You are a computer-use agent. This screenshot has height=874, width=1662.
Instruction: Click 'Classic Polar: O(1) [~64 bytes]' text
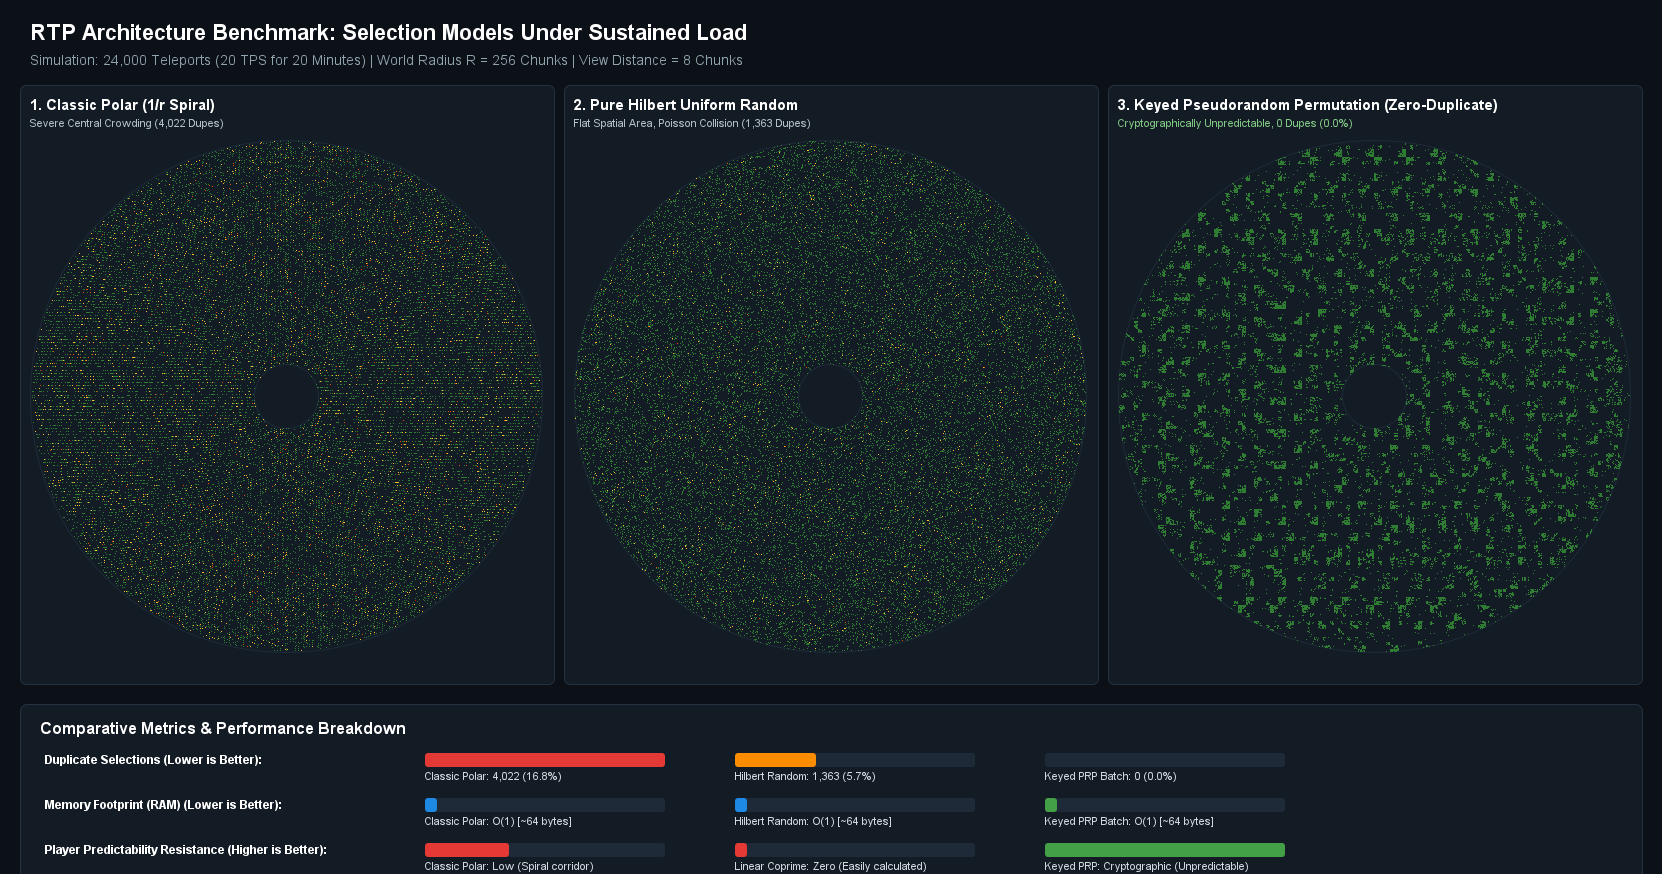coord(498,821)
